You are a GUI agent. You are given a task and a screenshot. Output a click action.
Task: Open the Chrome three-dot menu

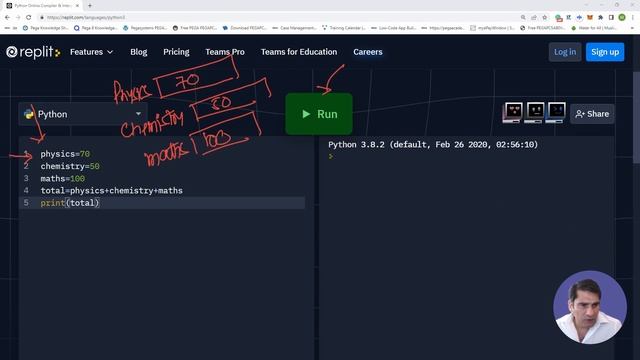pyautogui.click(x=633, y=18)
